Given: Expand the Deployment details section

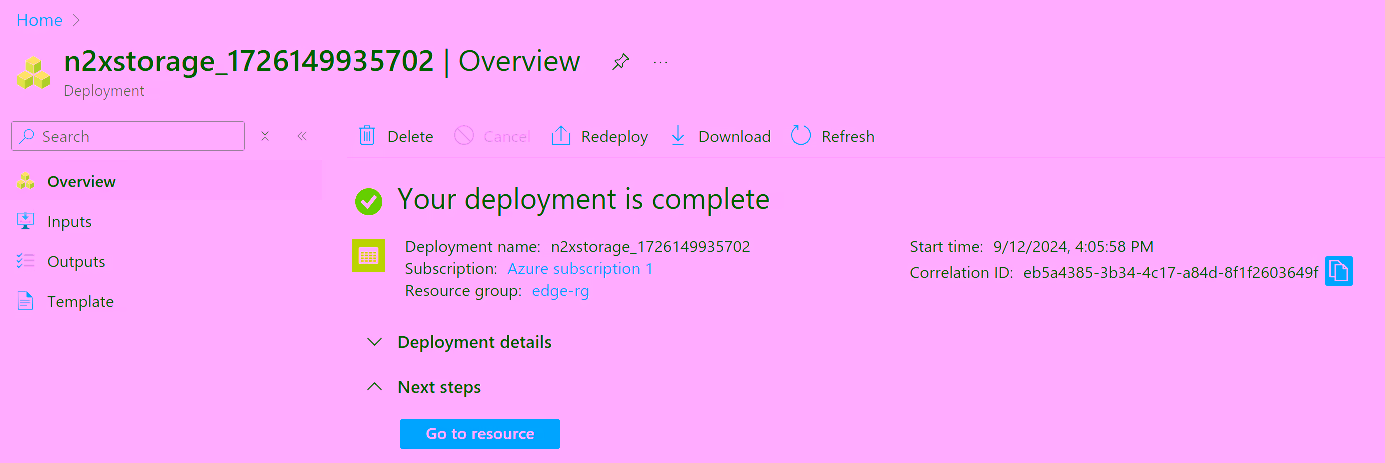Looking at the screenshot, I should 460,342.
